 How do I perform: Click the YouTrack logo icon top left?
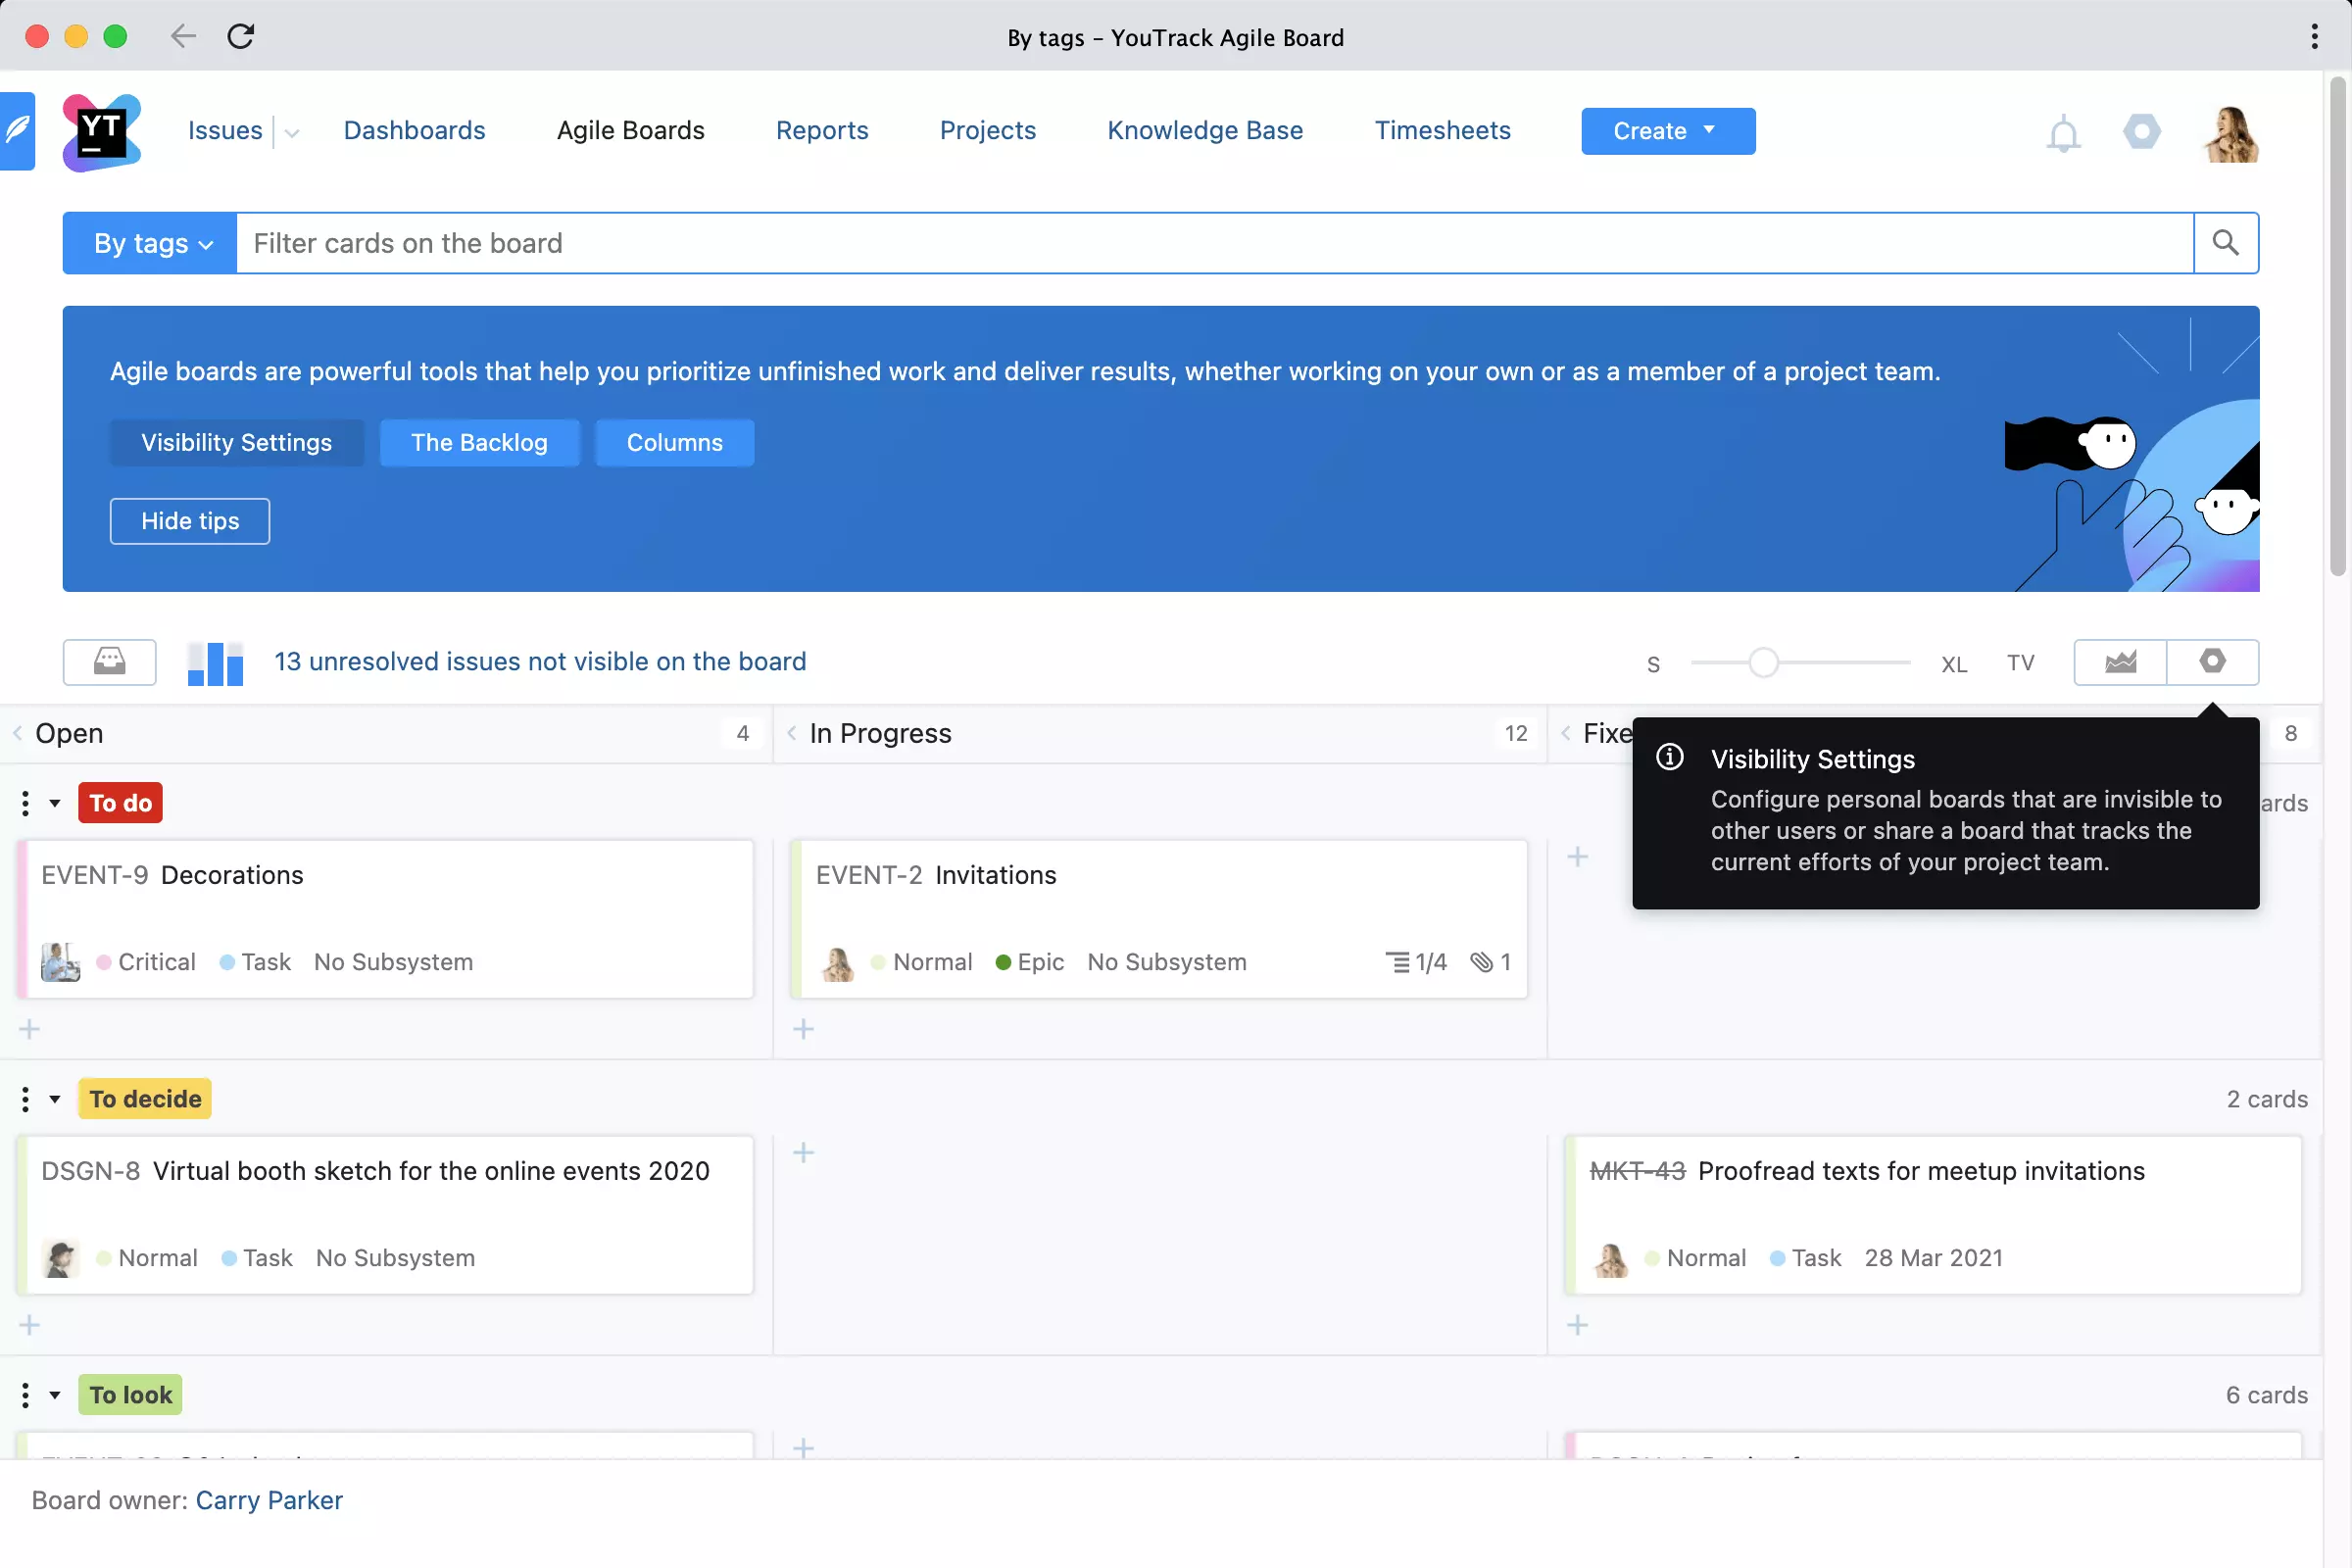click(102, 131)
